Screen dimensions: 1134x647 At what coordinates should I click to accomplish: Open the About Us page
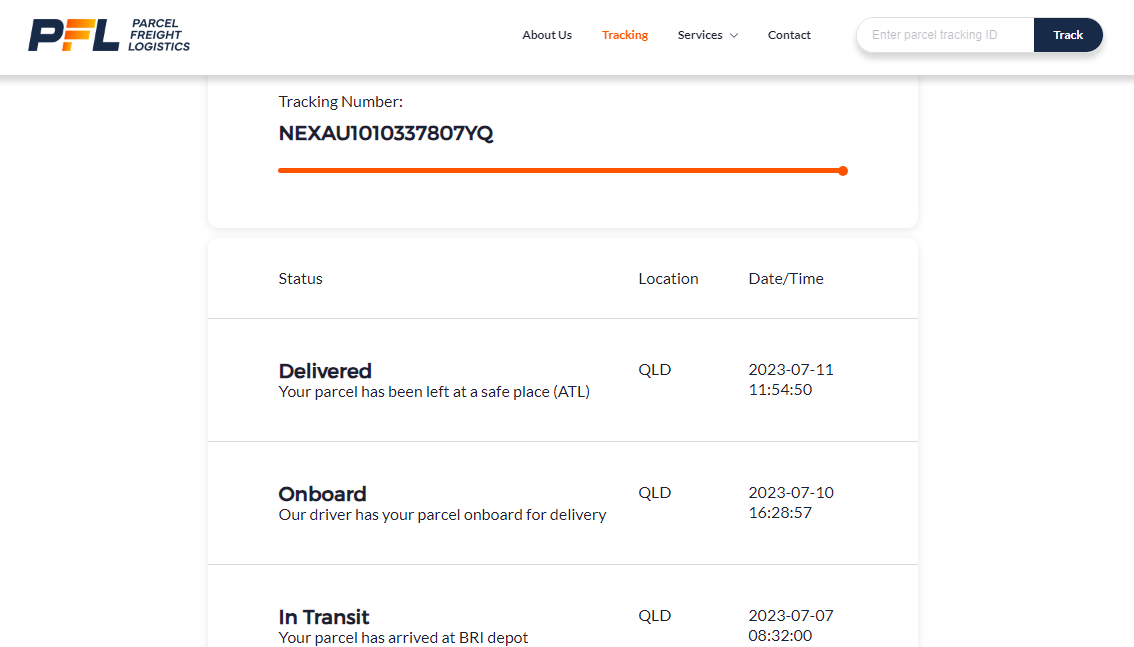(x=547, y=35)
